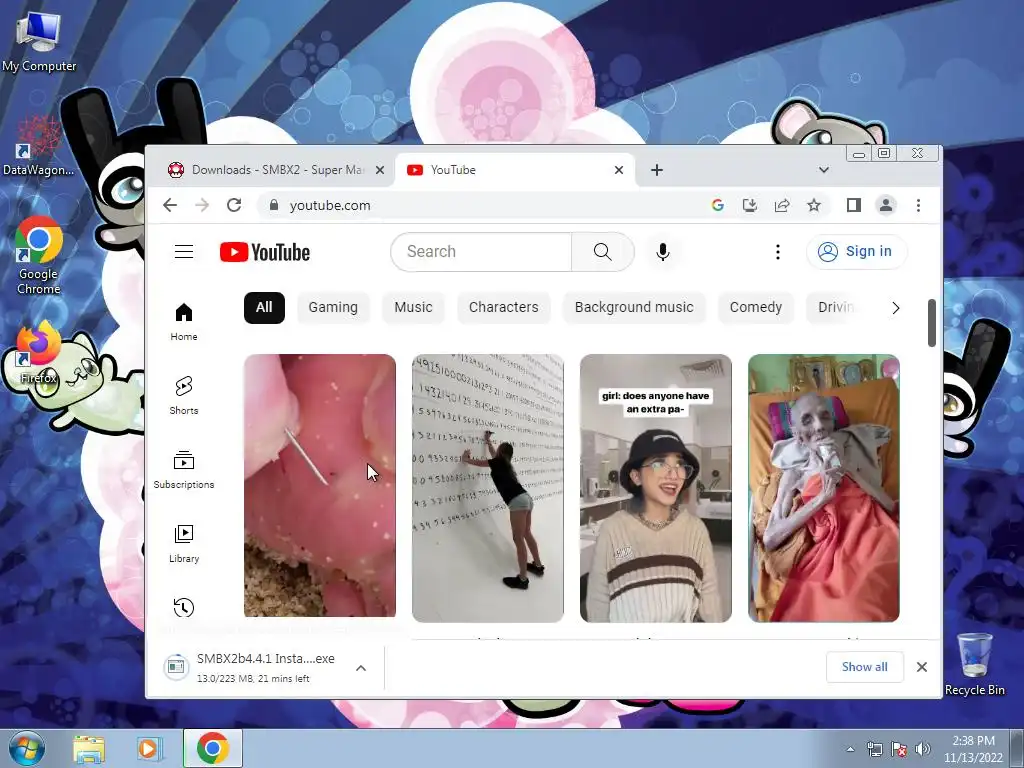Select the DataWagon desktop shortcut
Image resolution: width=1024 pixels, height=768 pixels.
pos(39,147)
